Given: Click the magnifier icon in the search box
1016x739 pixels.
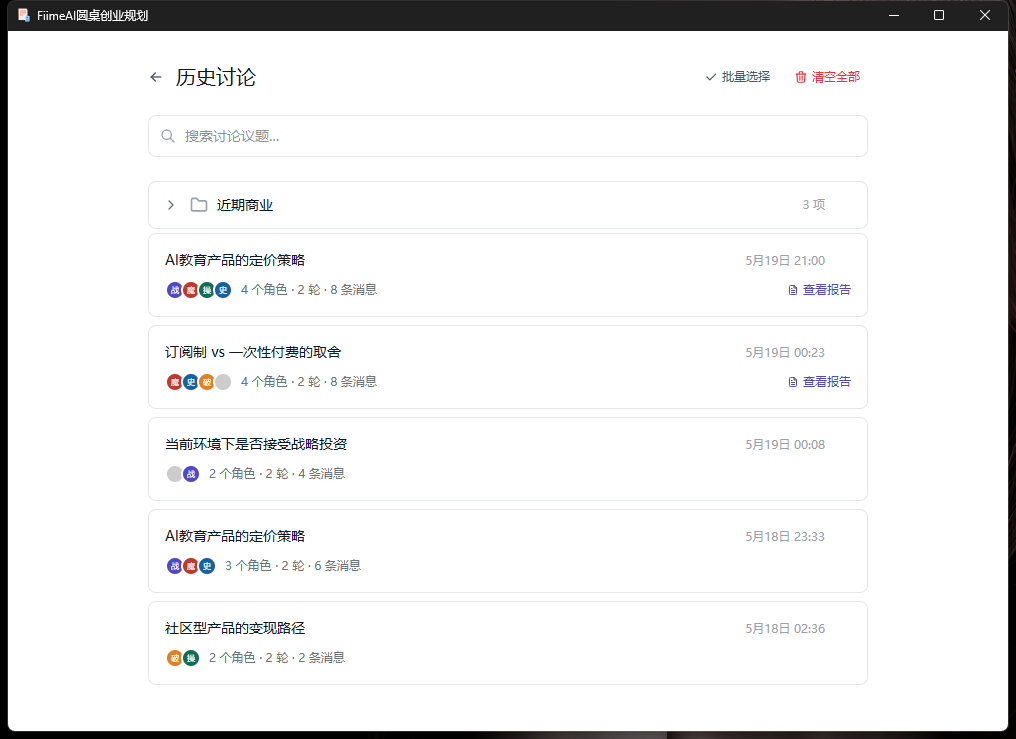Looking at the screenshot, I should click(x=168, y=136).
